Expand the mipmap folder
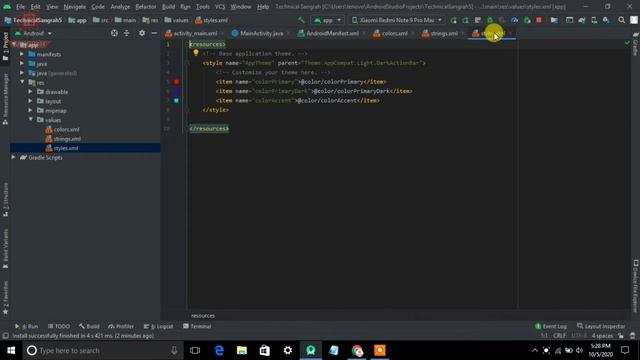 tap(31, 110)
